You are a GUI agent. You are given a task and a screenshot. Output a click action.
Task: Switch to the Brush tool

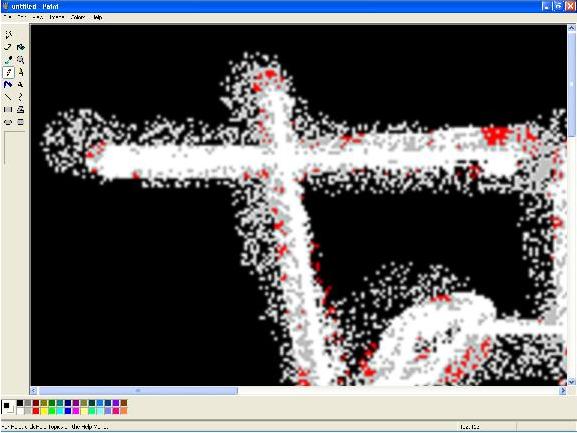click(21, 72)
